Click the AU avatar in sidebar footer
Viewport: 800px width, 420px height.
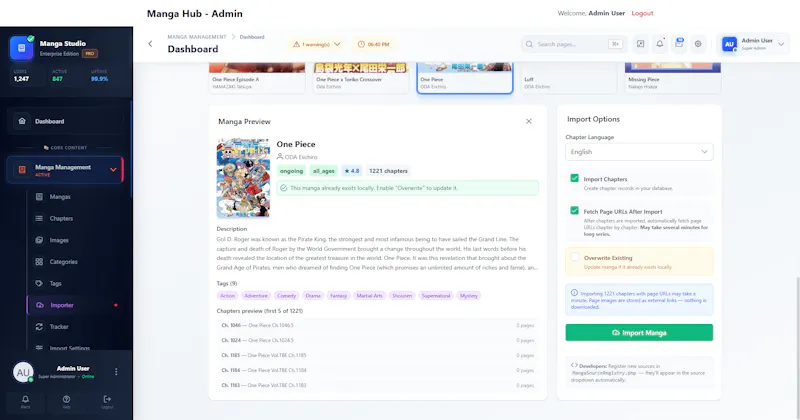point(23,372)
